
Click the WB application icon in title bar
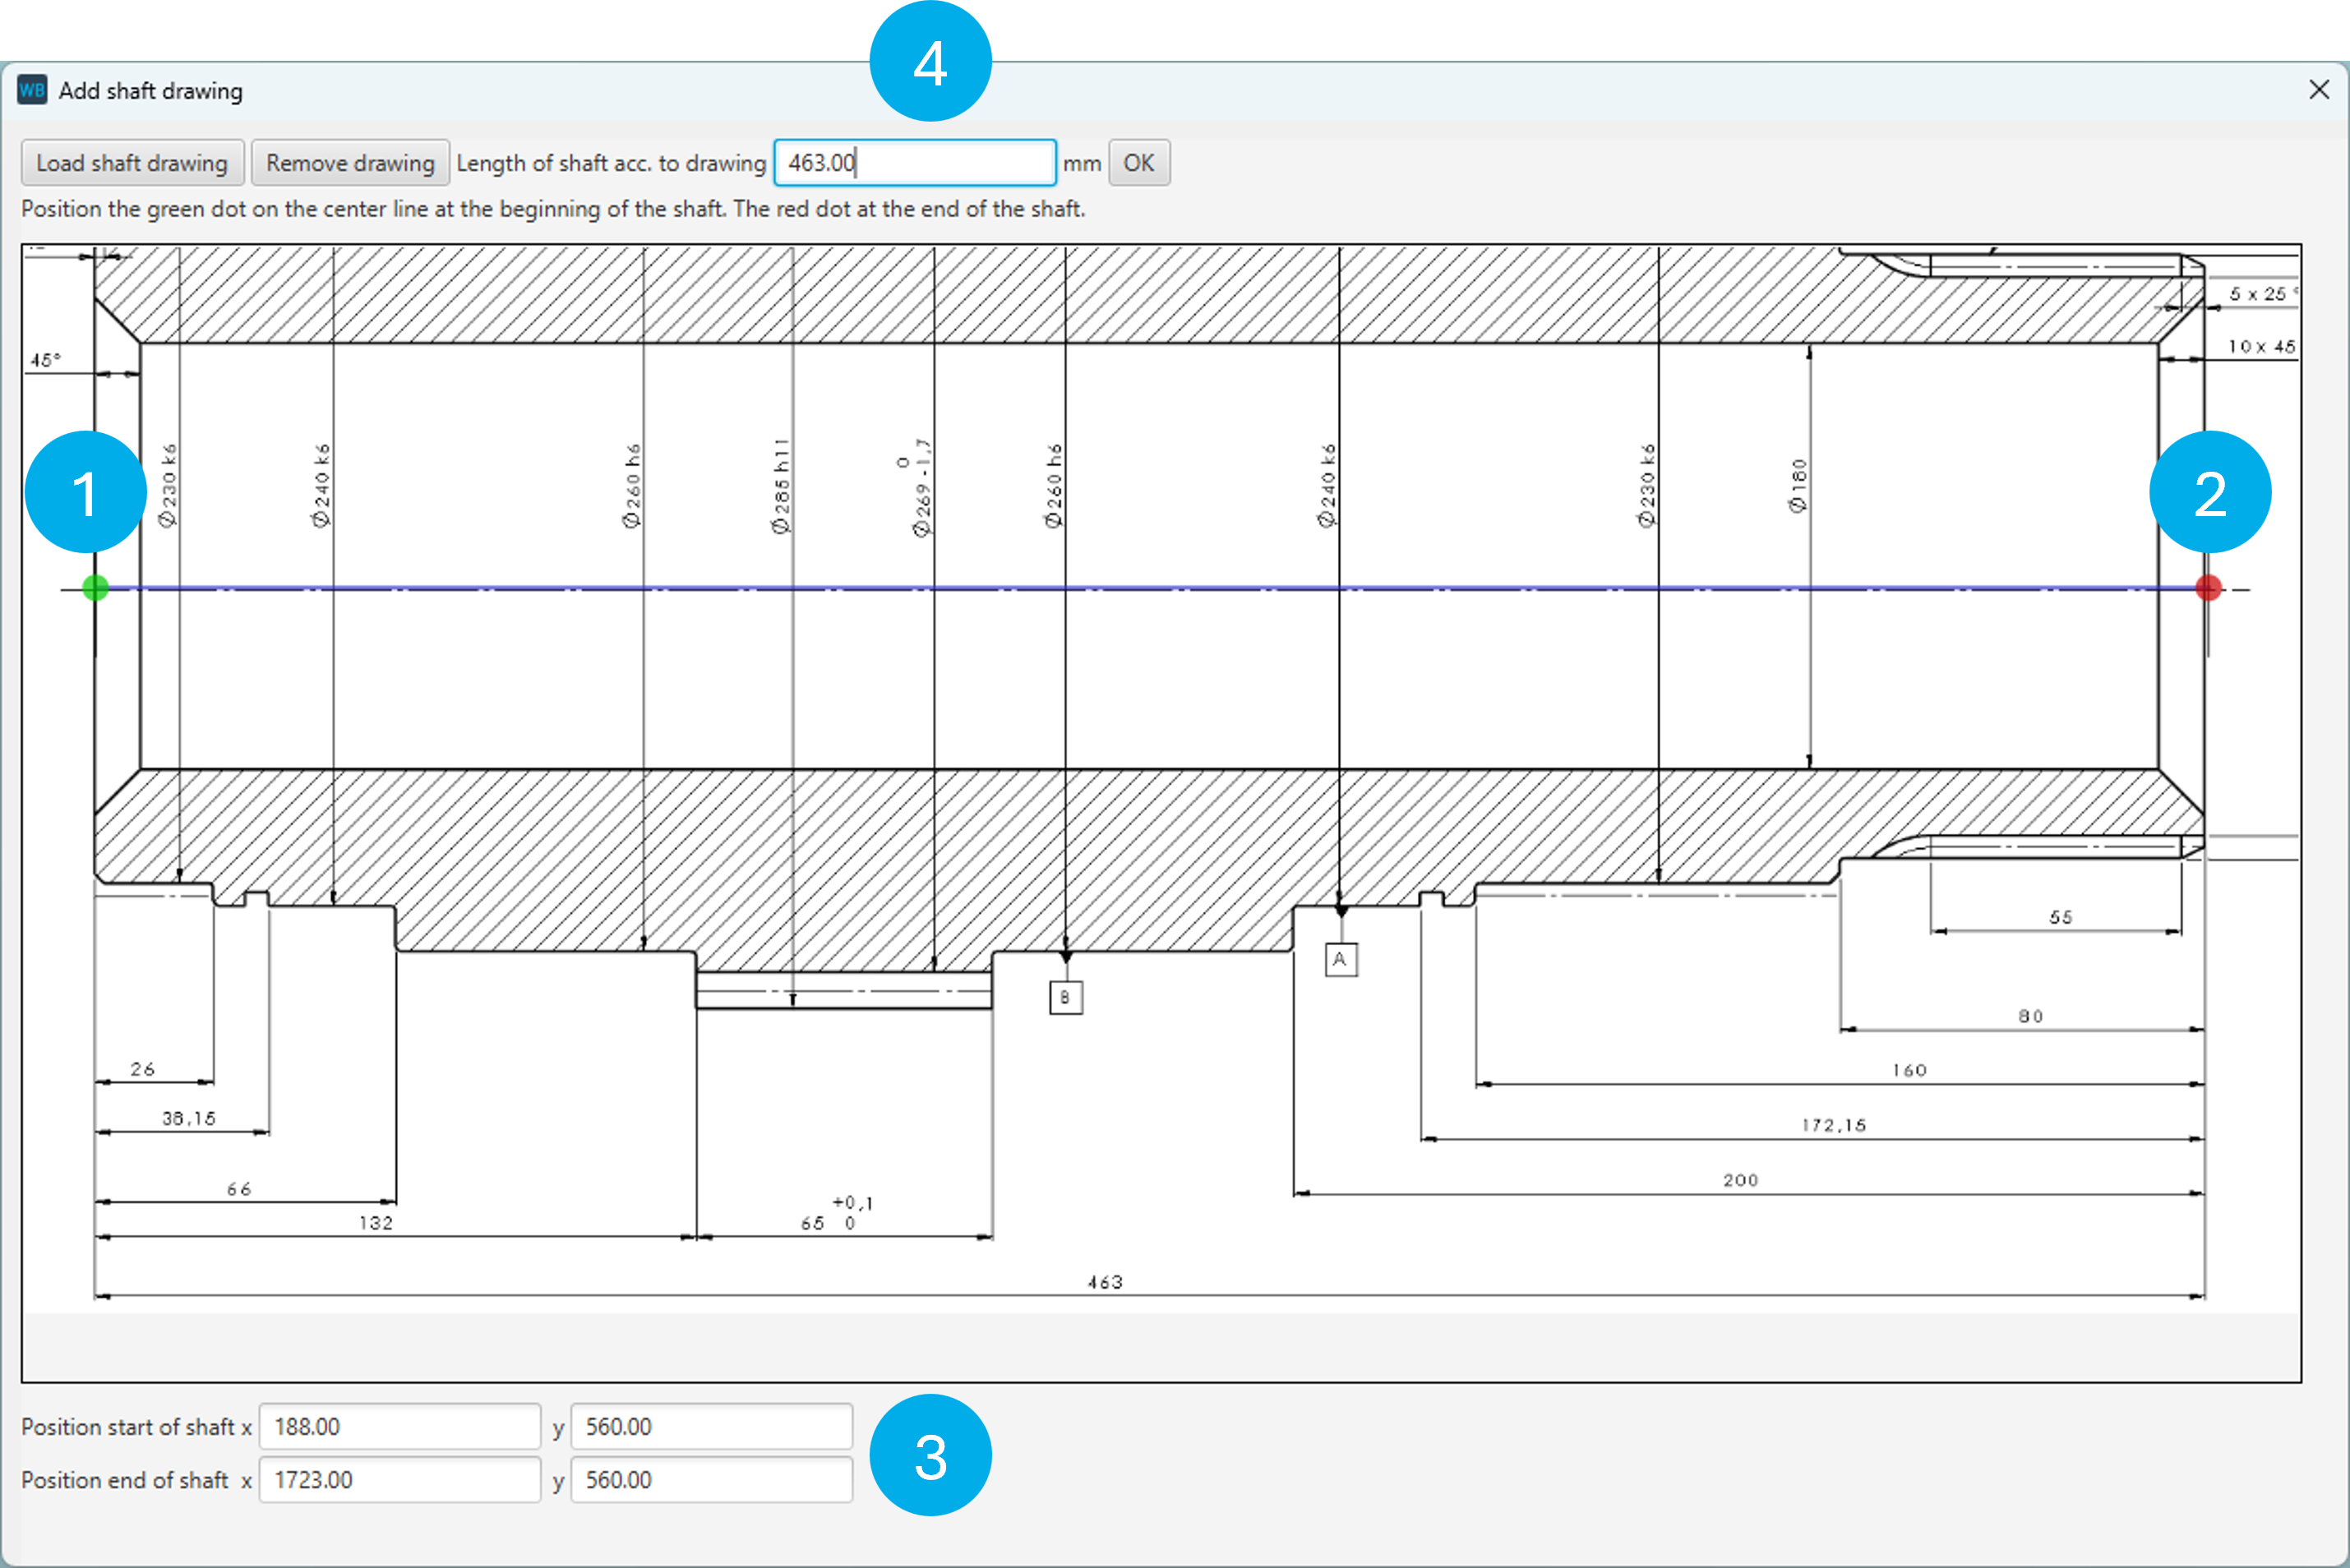pos(32,90)
